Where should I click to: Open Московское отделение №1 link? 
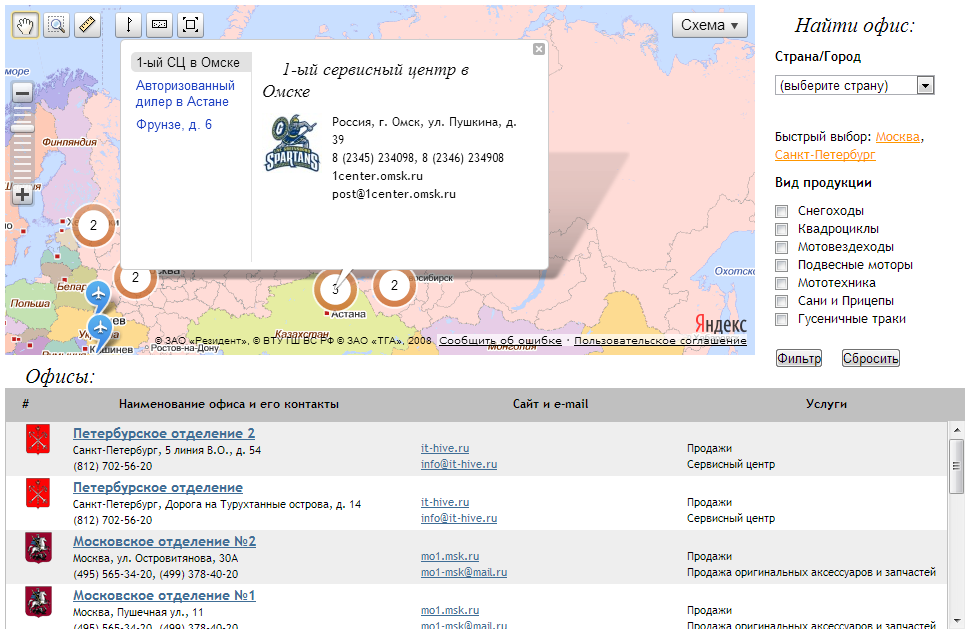coord(164,595)
